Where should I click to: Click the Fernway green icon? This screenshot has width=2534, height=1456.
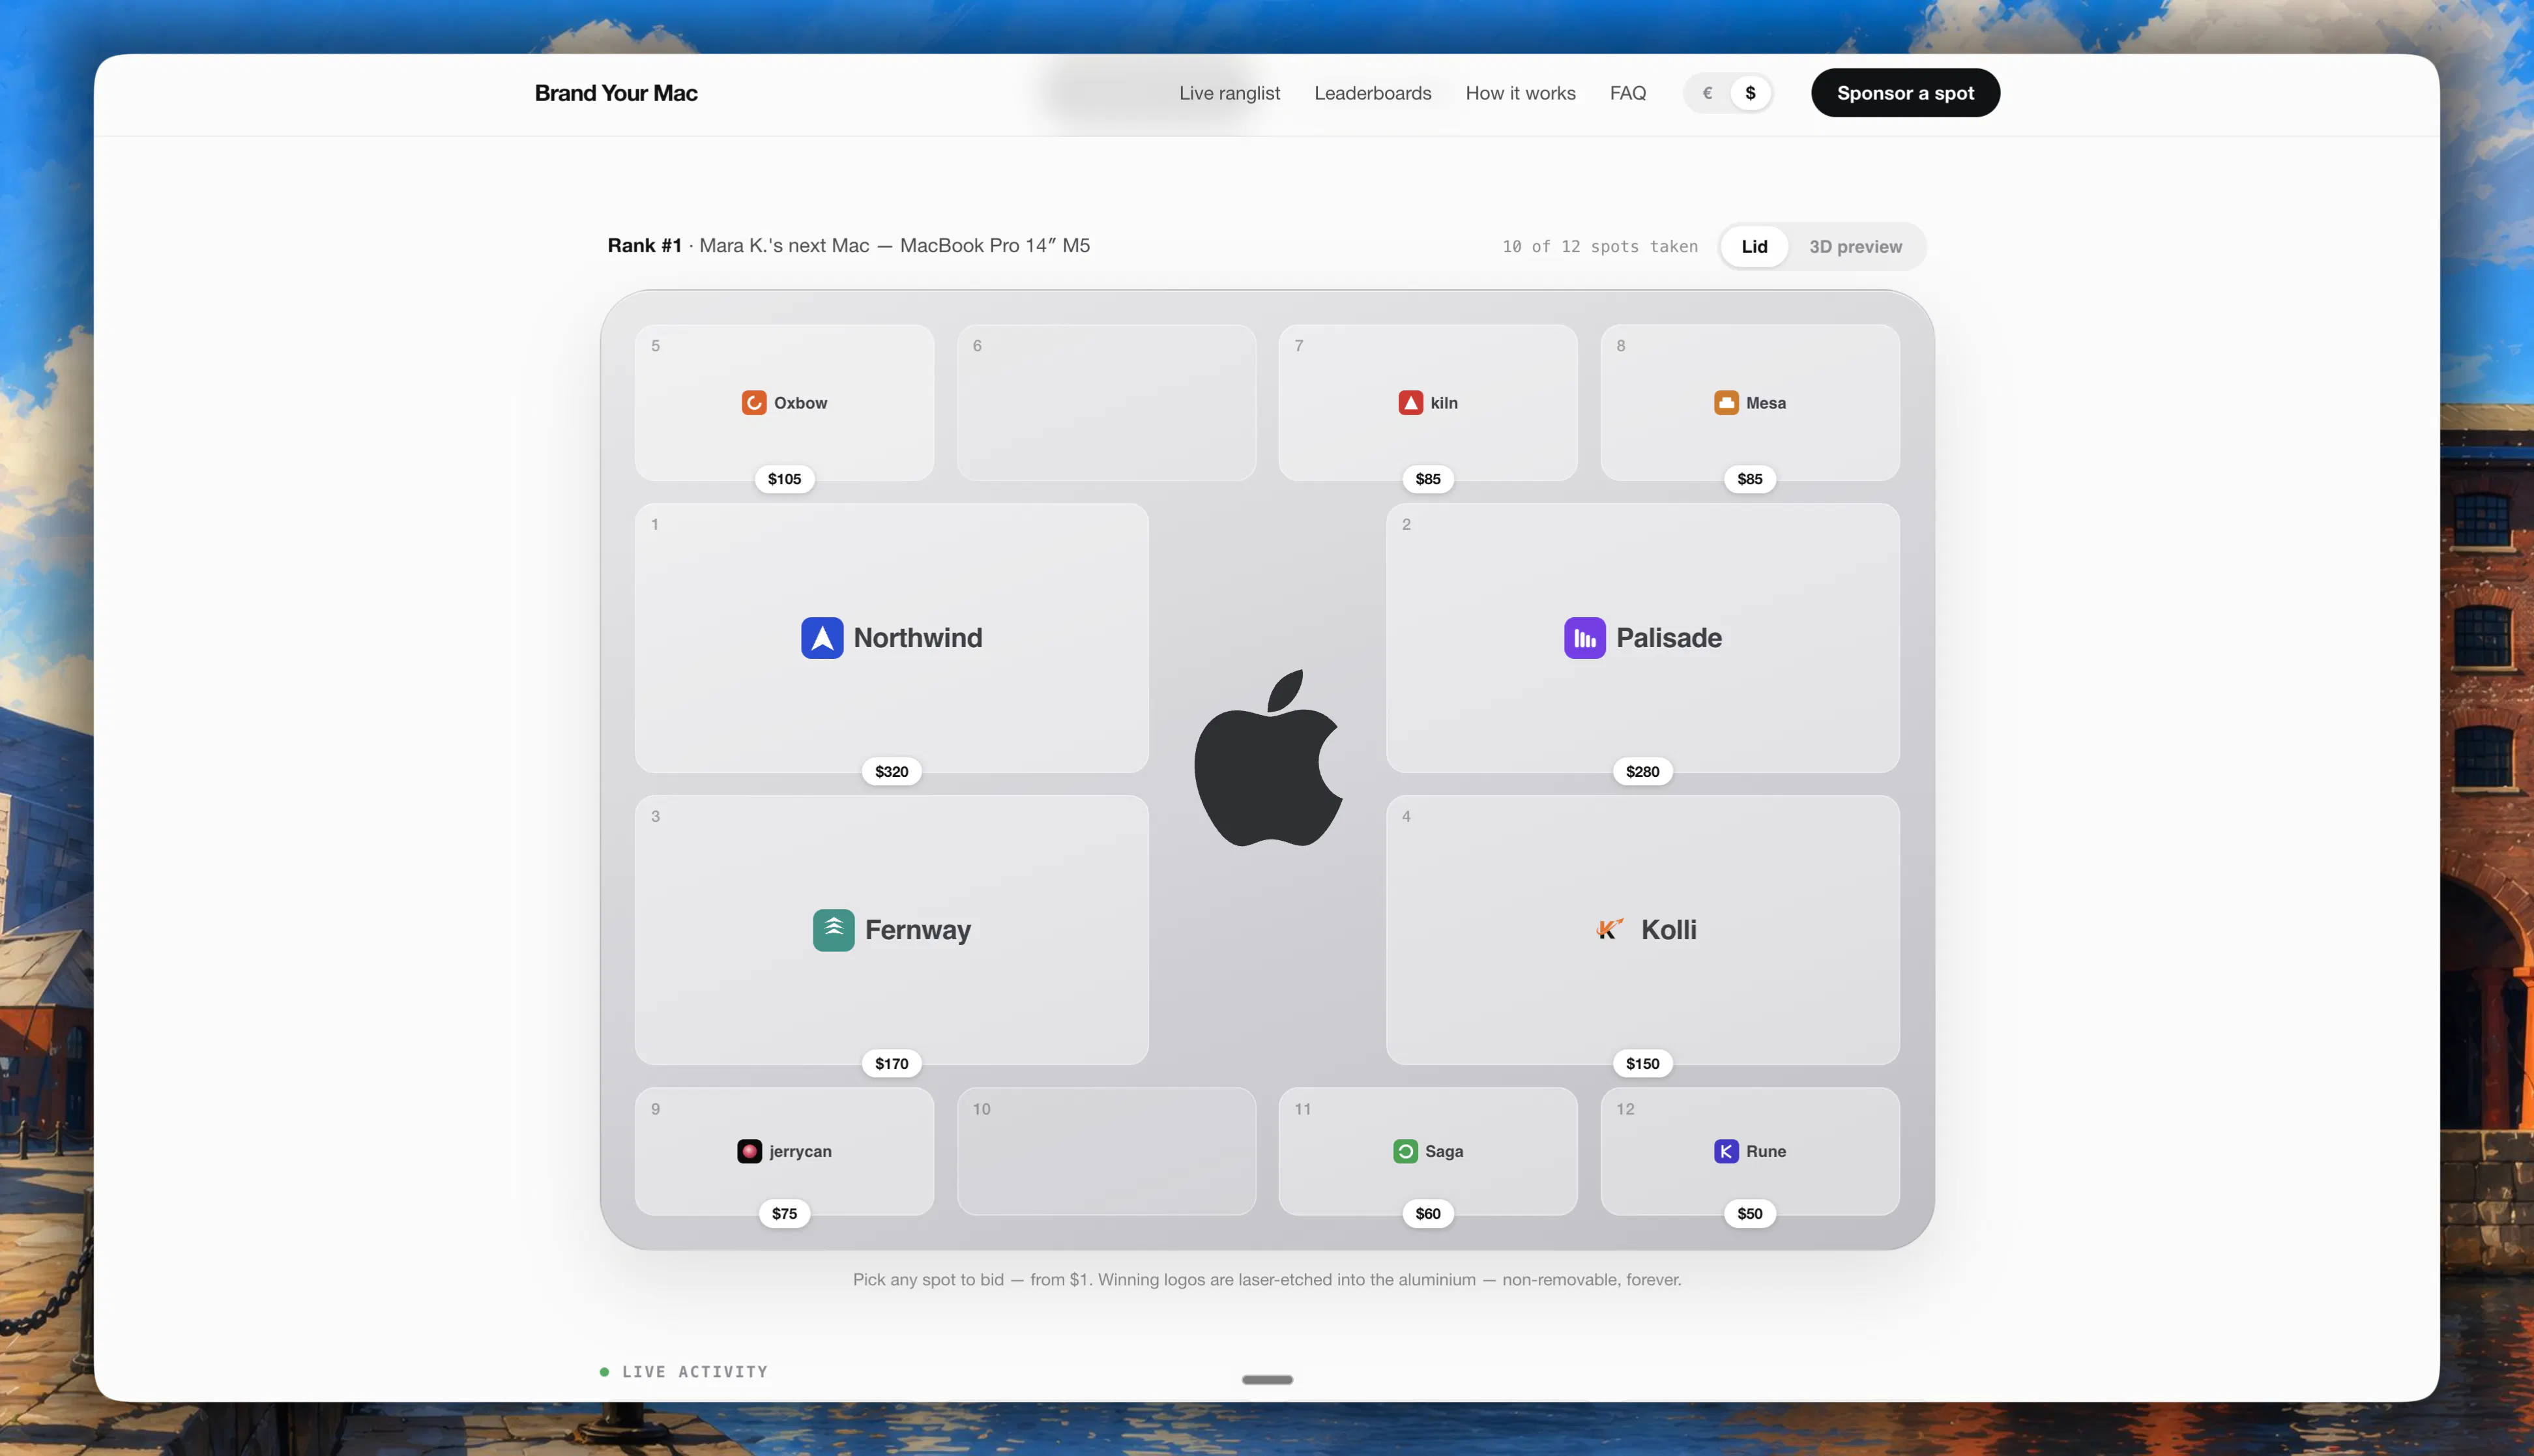[833, 930]
